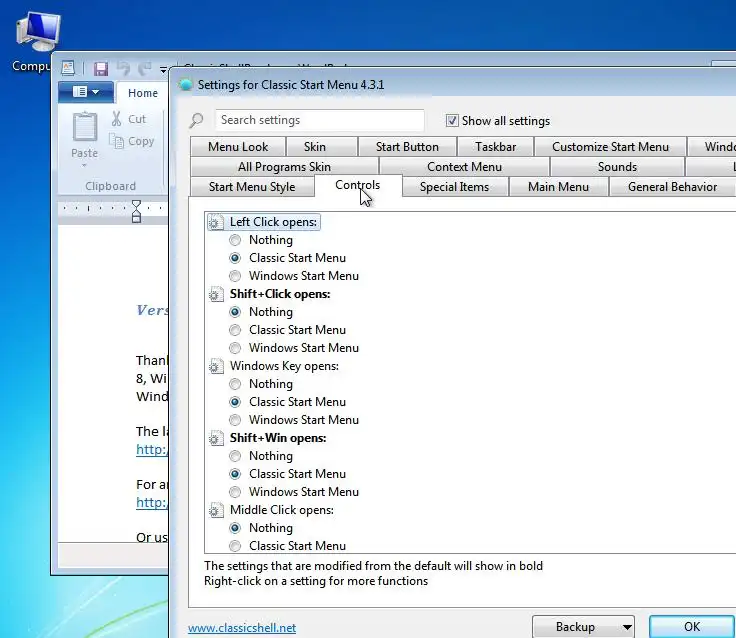Screen dimensions: 736x638
Task: Open Customize Quick Access Toolbar dropdown in WordPad
Action: (163, 69)
